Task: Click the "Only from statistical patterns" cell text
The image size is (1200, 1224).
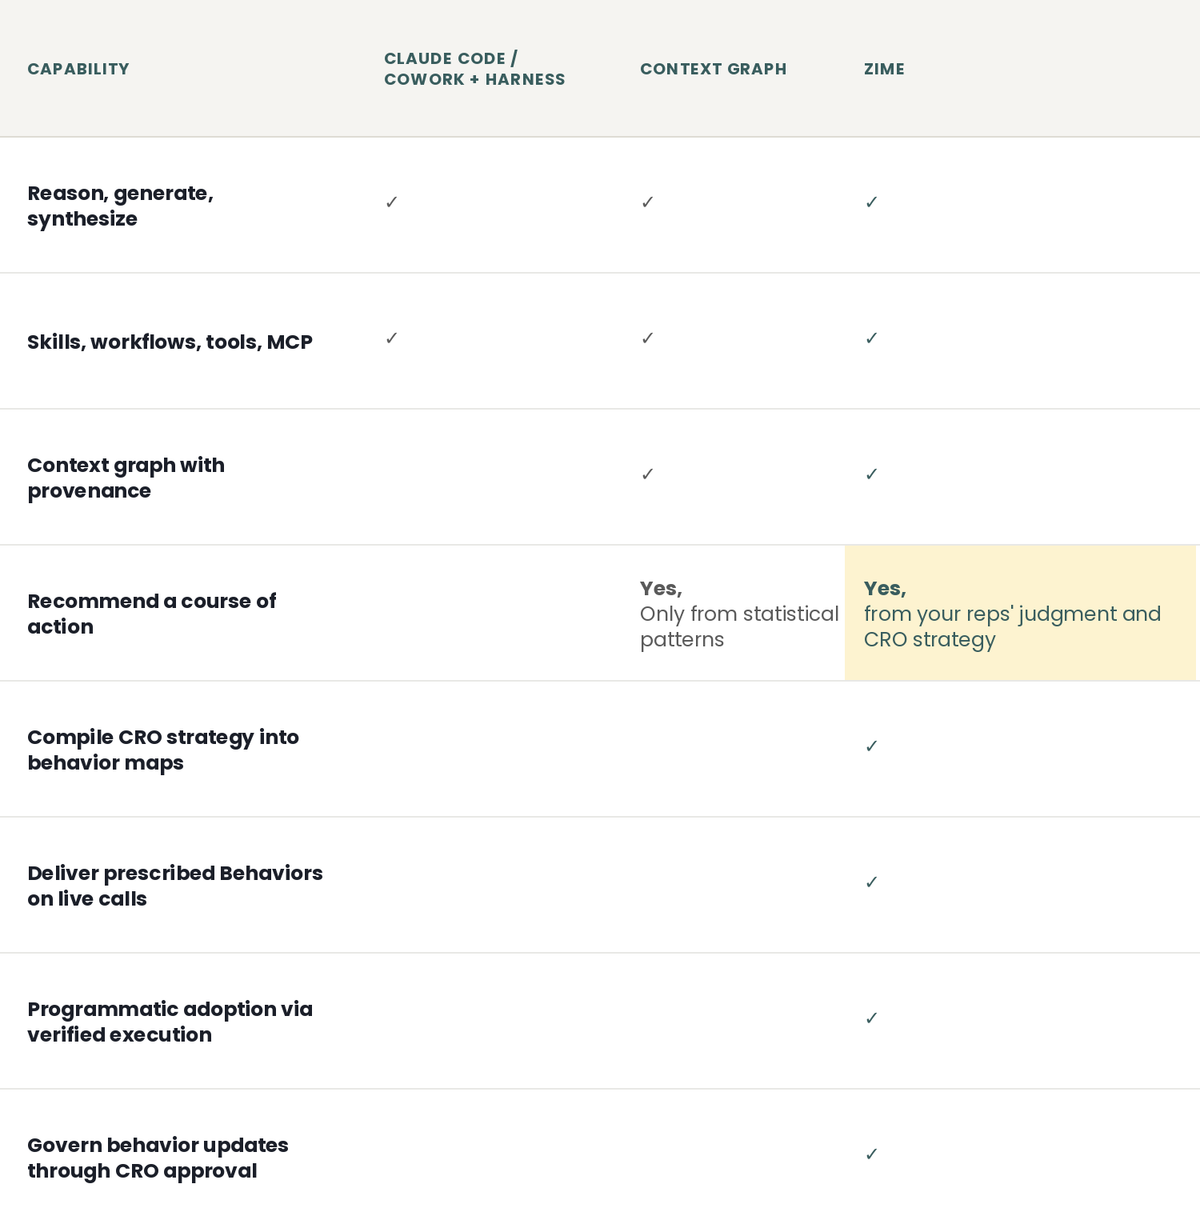Action: (x=739, y=627)
